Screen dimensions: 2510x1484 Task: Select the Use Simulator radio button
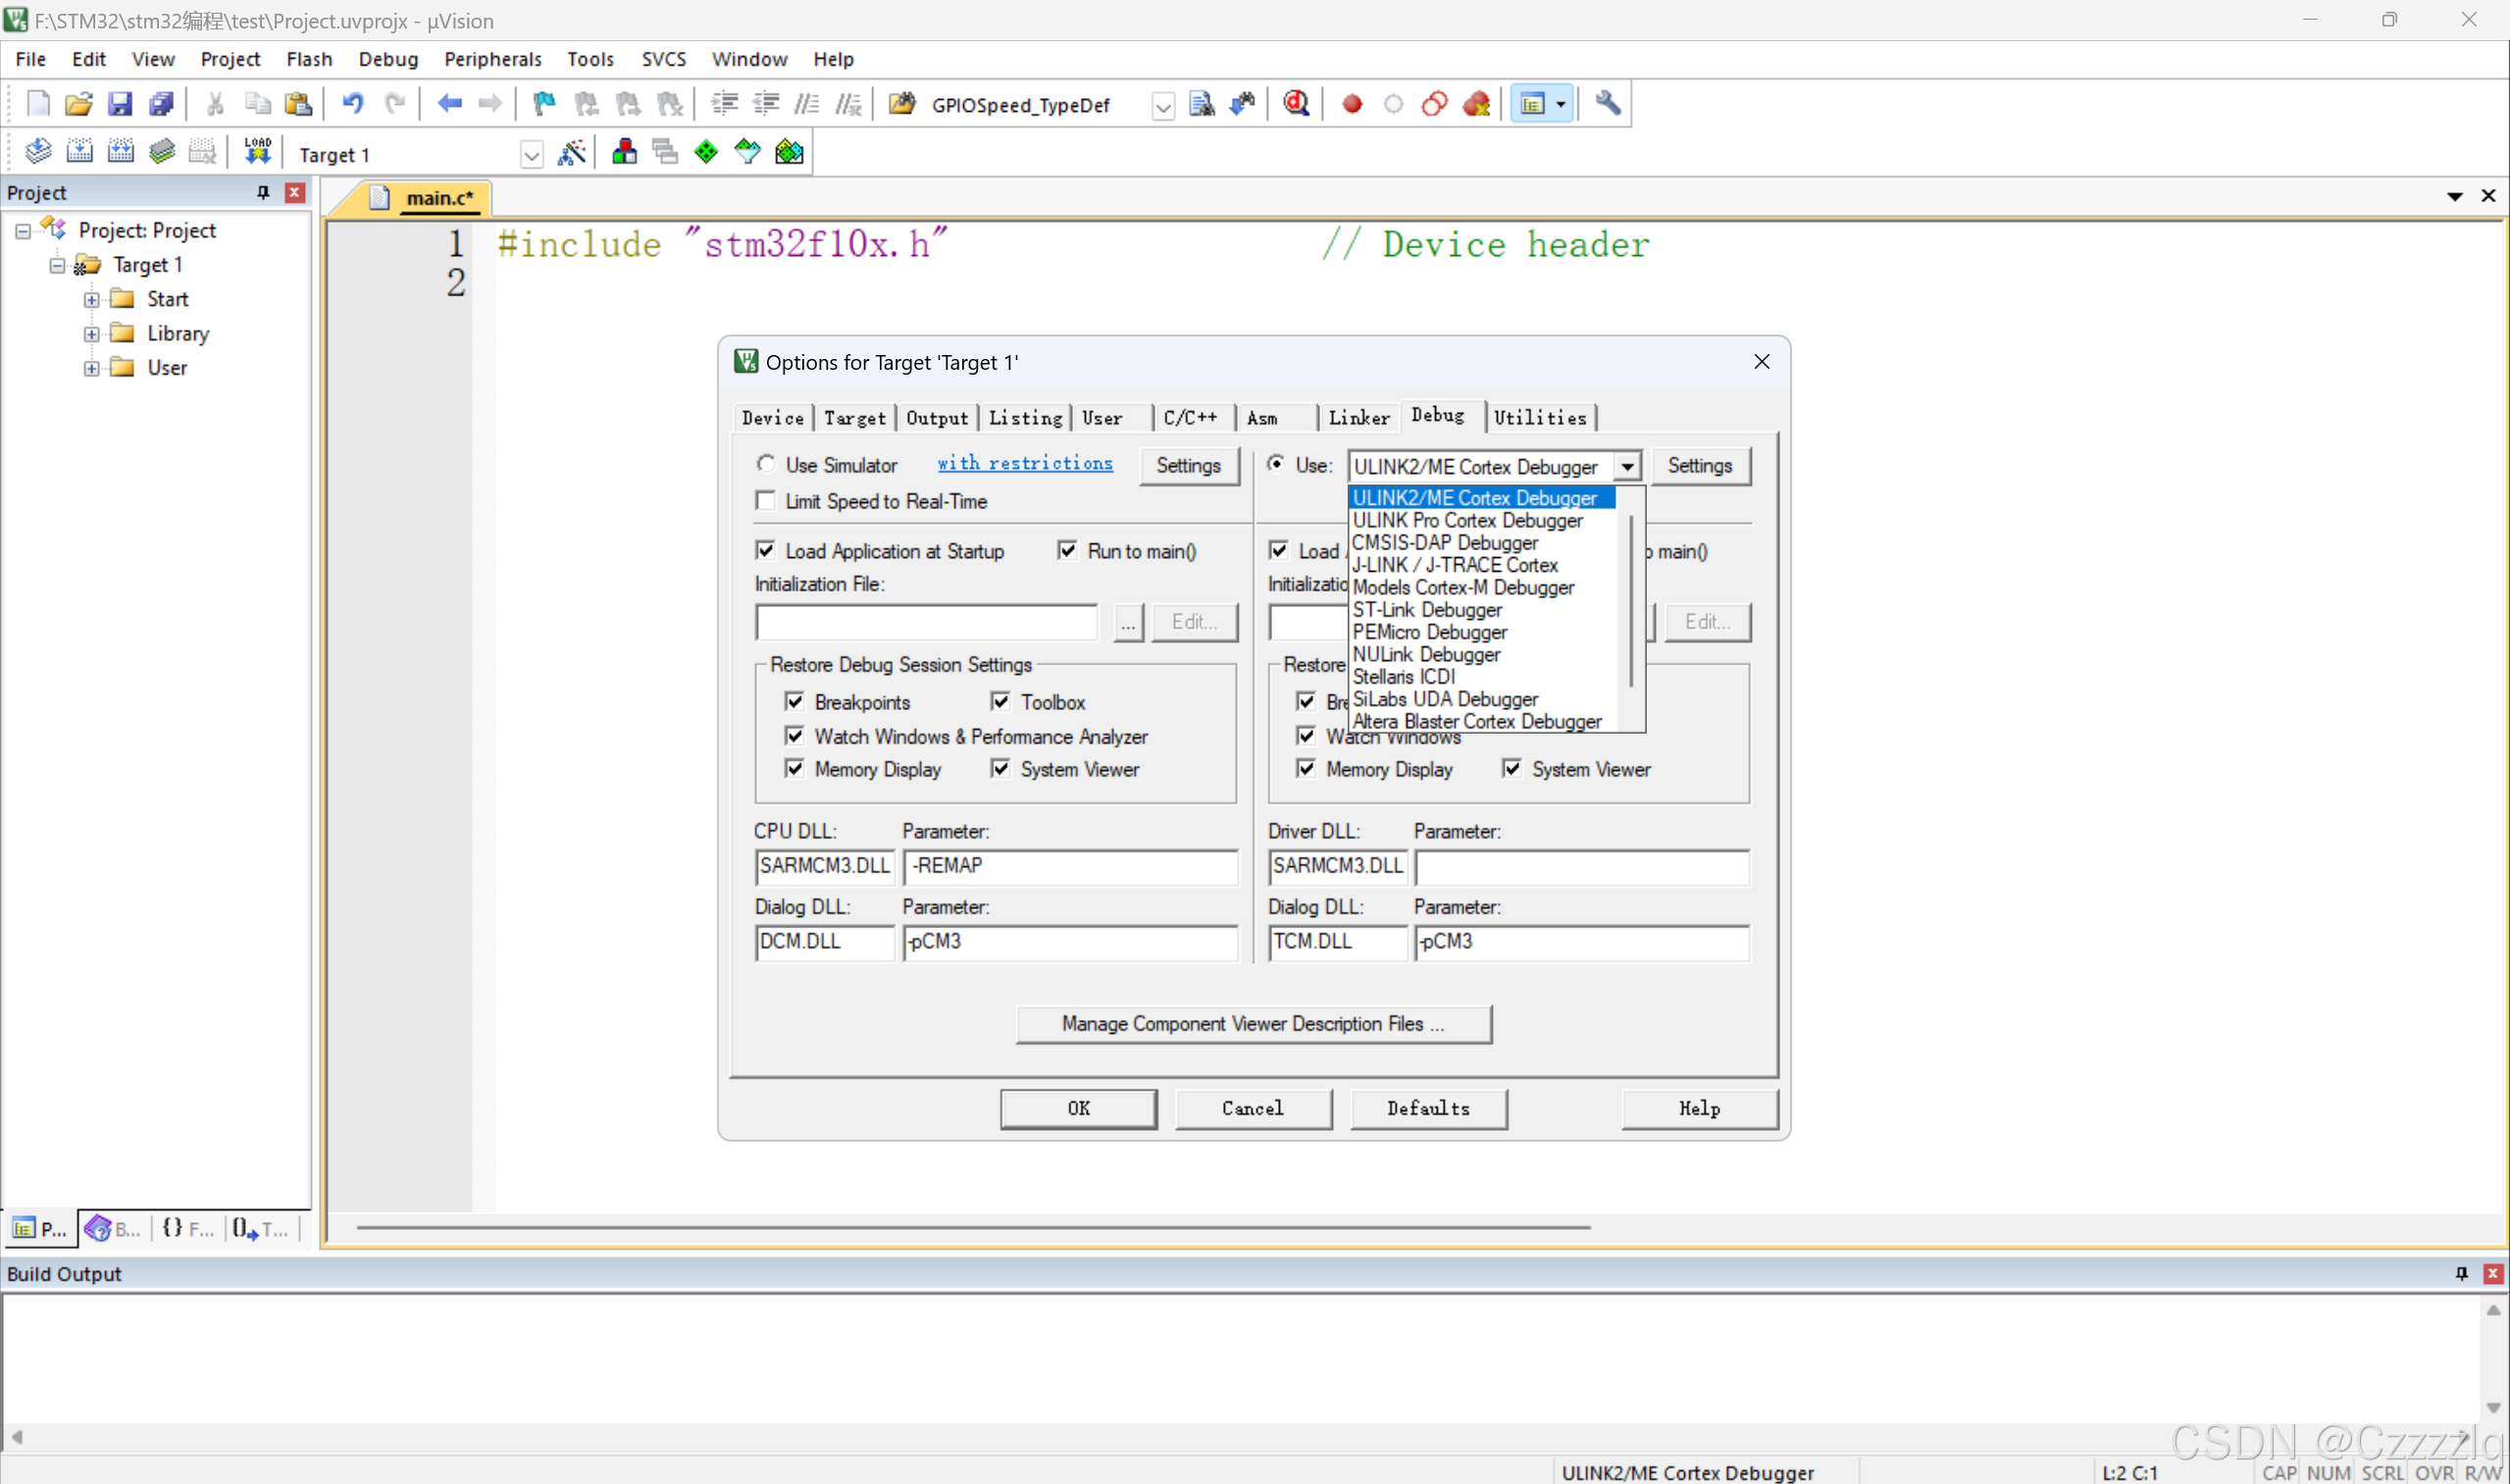pyautogui.click(x=766, y=464)
